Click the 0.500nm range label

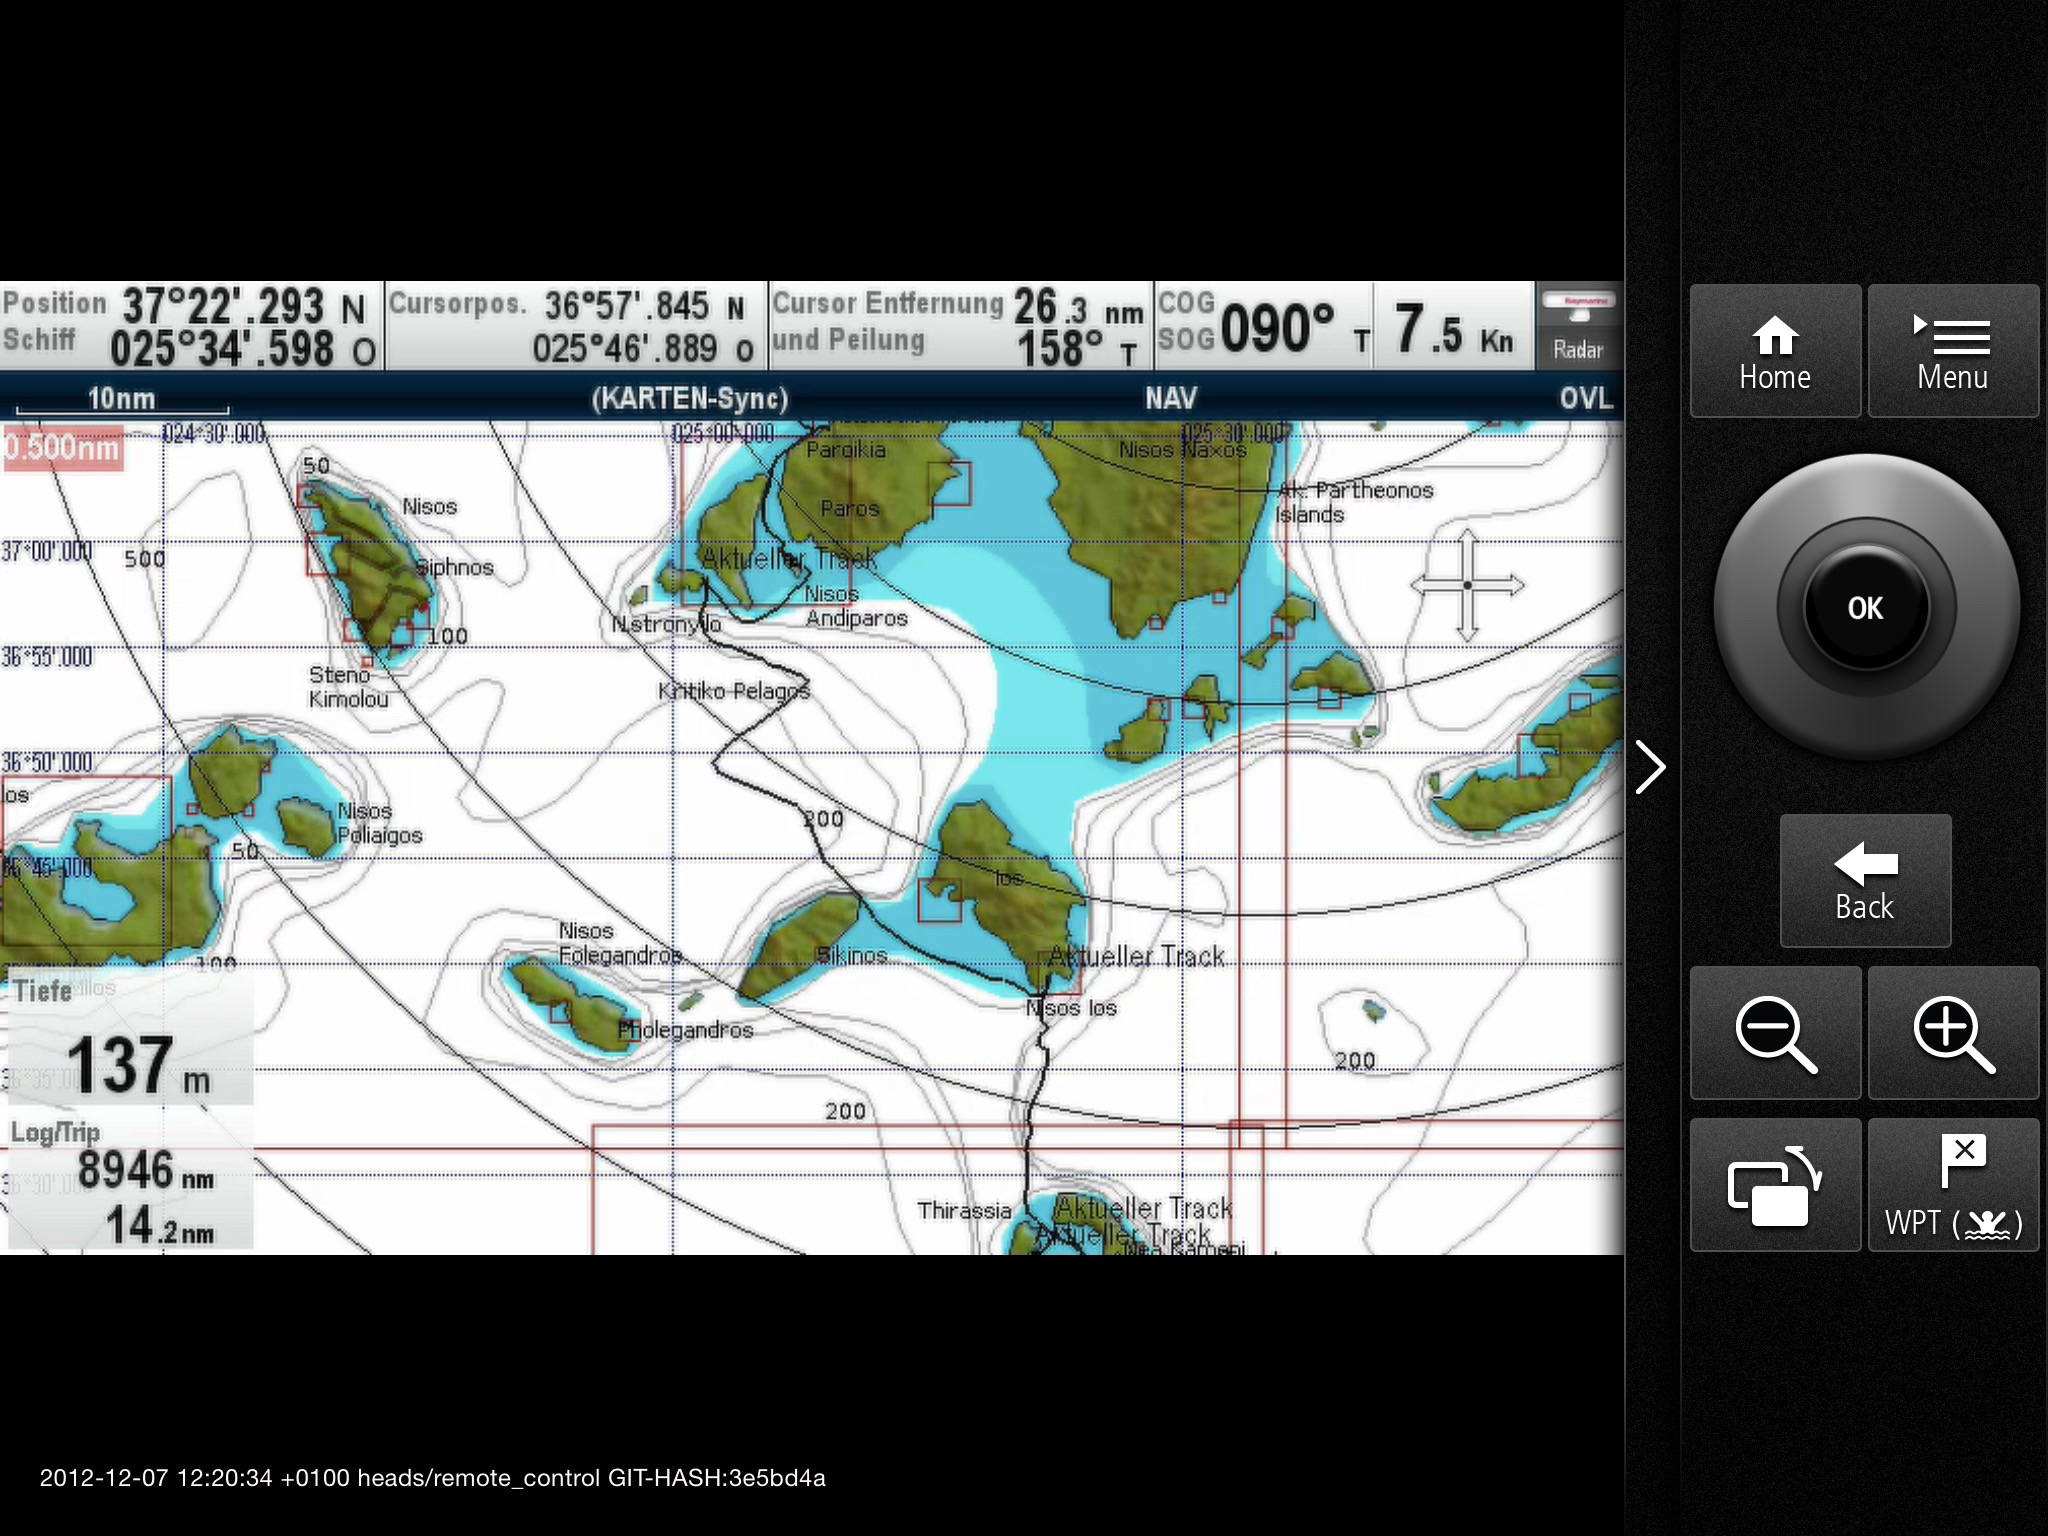tap(62, 447)
